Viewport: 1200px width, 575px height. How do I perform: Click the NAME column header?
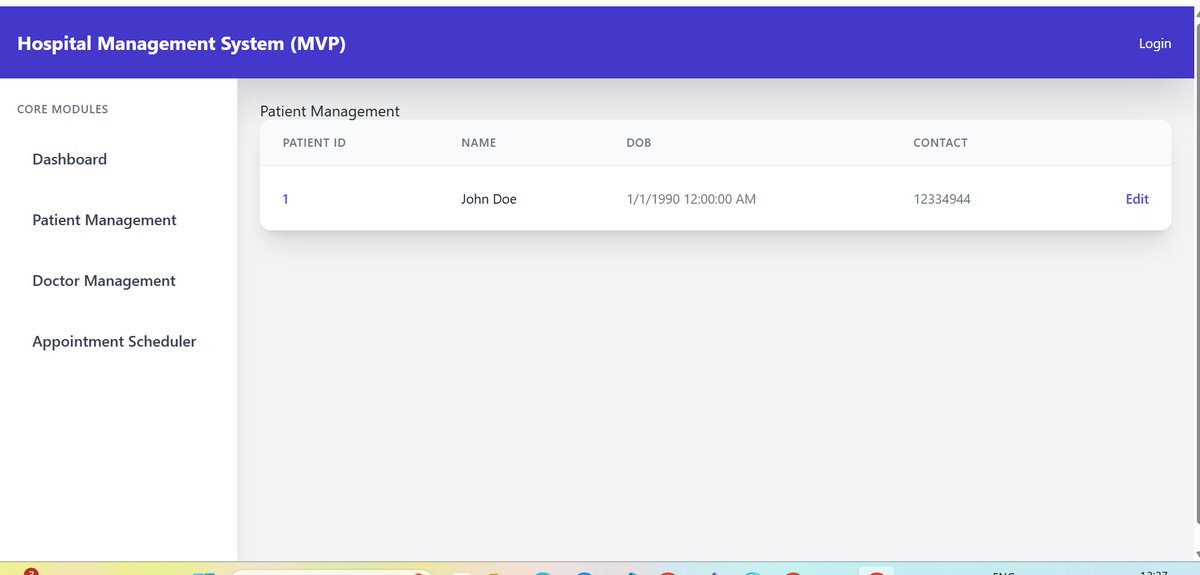[478, 143]
